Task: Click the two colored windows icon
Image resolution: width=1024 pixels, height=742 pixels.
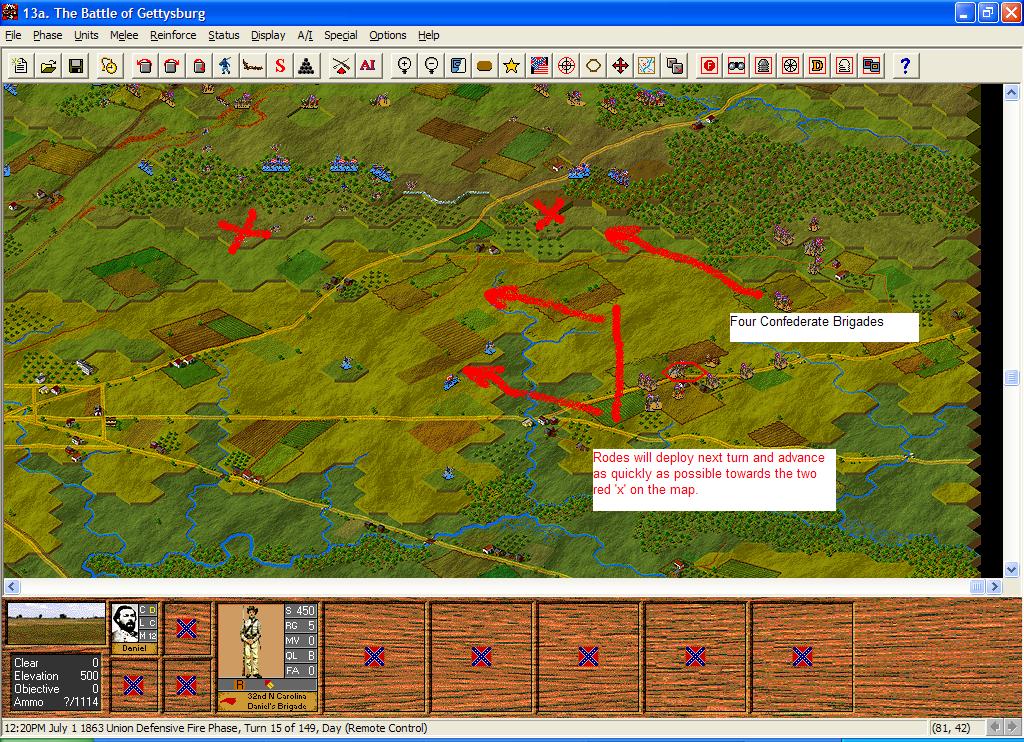Action: pyautogui.click(x=871, y=66)
